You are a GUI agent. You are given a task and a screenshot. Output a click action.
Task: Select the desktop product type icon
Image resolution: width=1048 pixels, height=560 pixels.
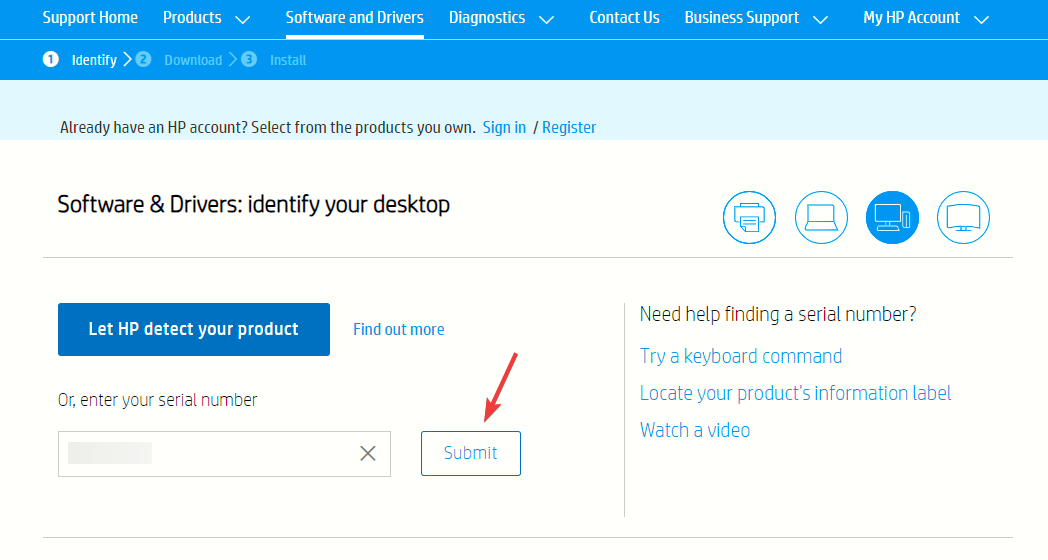(892, 218)
